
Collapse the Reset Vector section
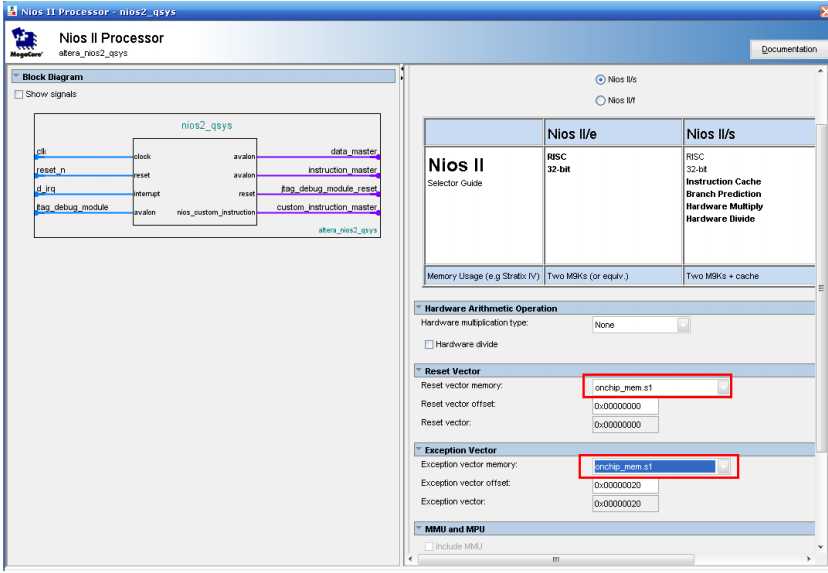(x=419, y=371)
